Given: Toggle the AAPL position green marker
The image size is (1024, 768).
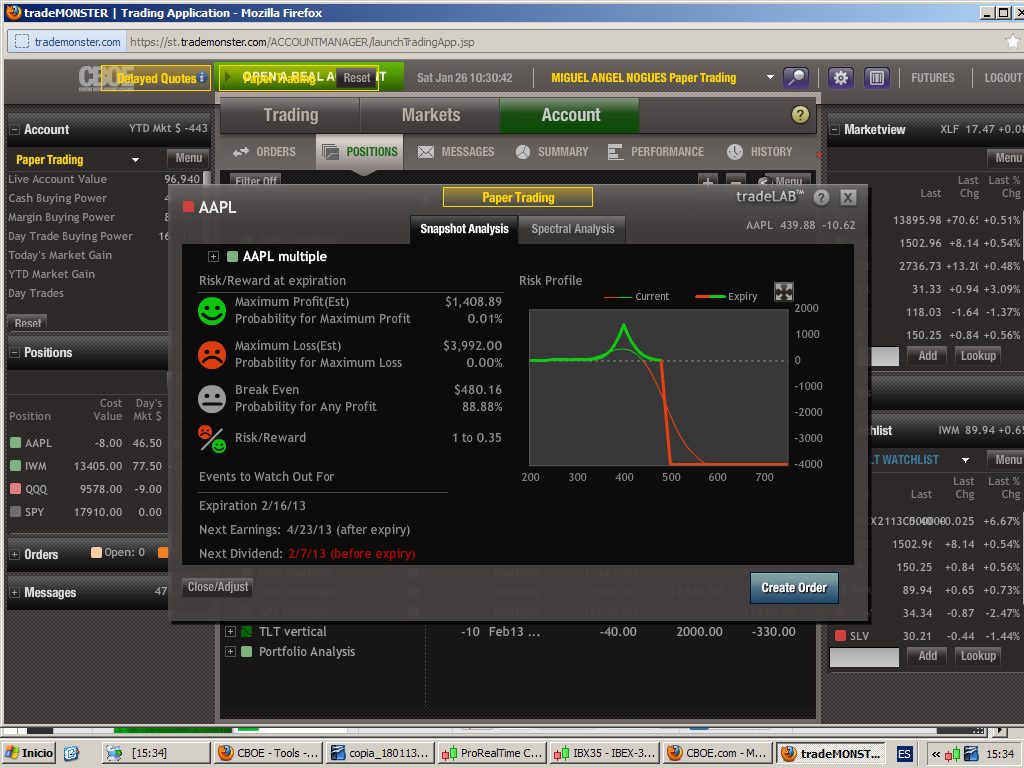Looking at the screenshot, I should tap(16, 443).
